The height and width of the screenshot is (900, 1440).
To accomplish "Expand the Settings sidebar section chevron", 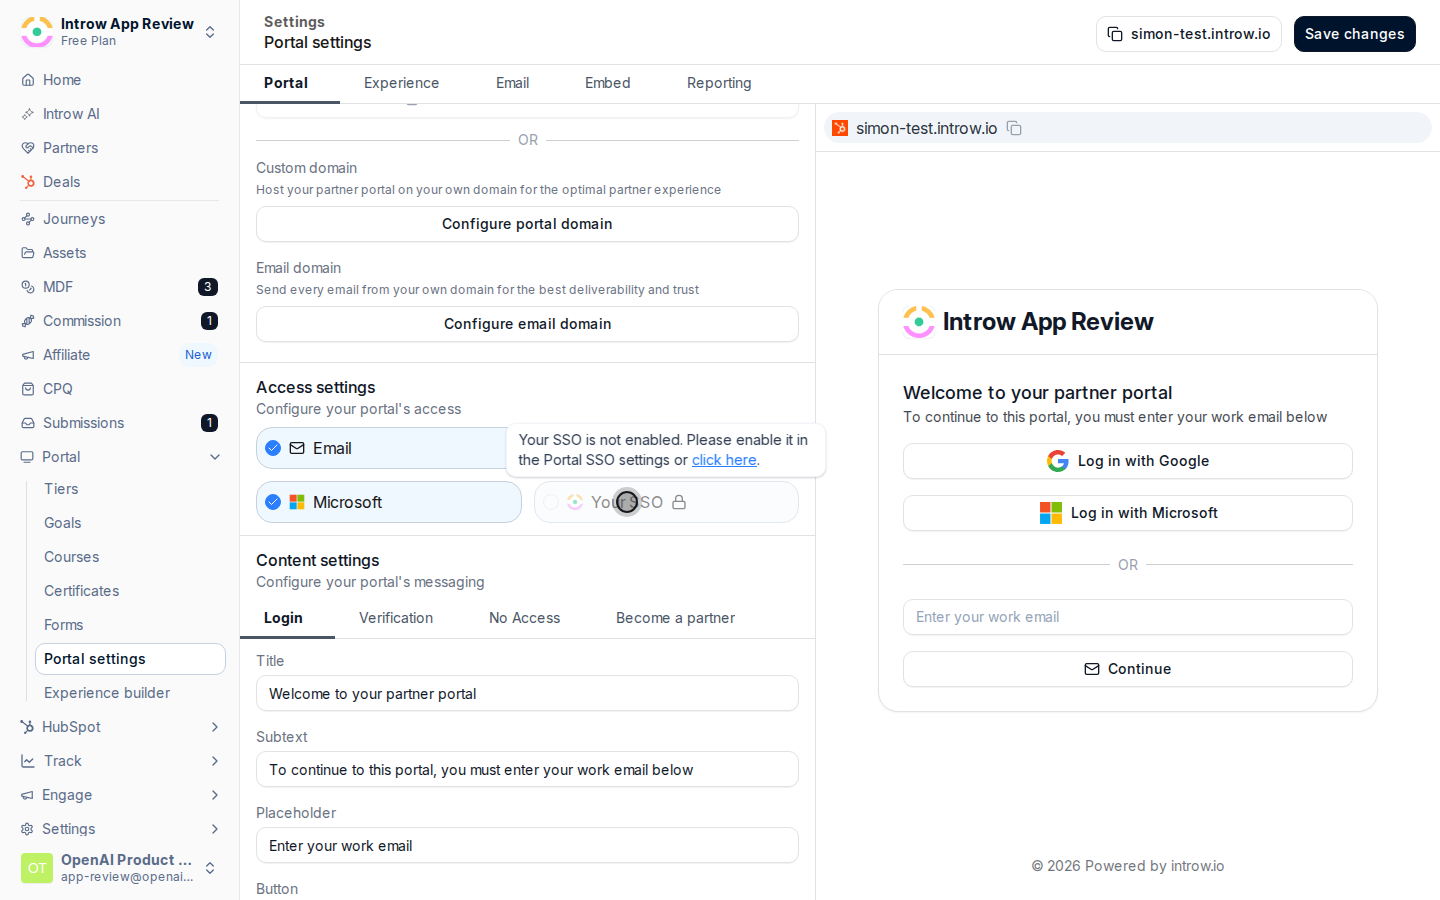I will pyautogui.click(x=215, y=829).
